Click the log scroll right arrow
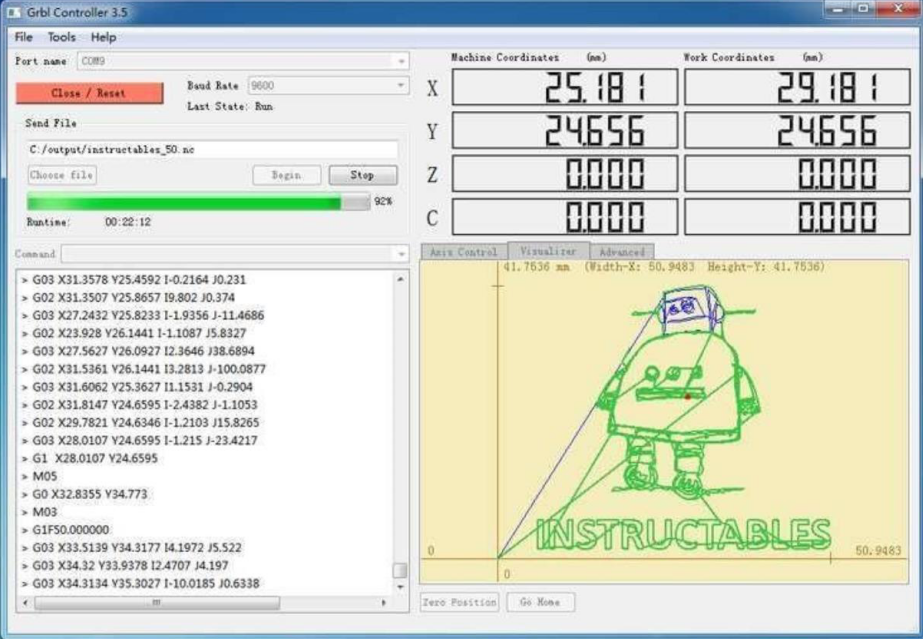The width and height of the screenshot is (923, 639). click(384, 603)
